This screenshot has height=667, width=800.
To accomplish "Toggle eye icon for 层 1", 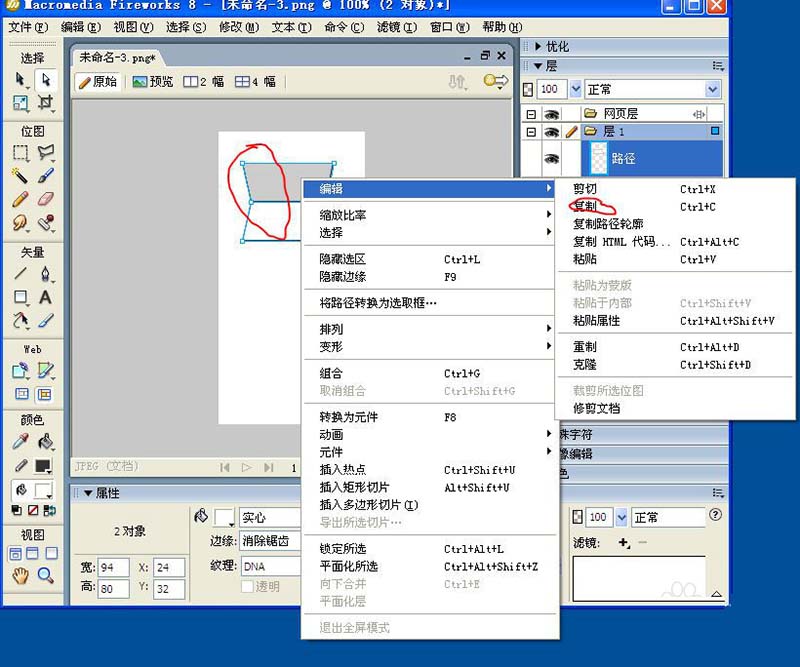I will [x=551, y=131].
